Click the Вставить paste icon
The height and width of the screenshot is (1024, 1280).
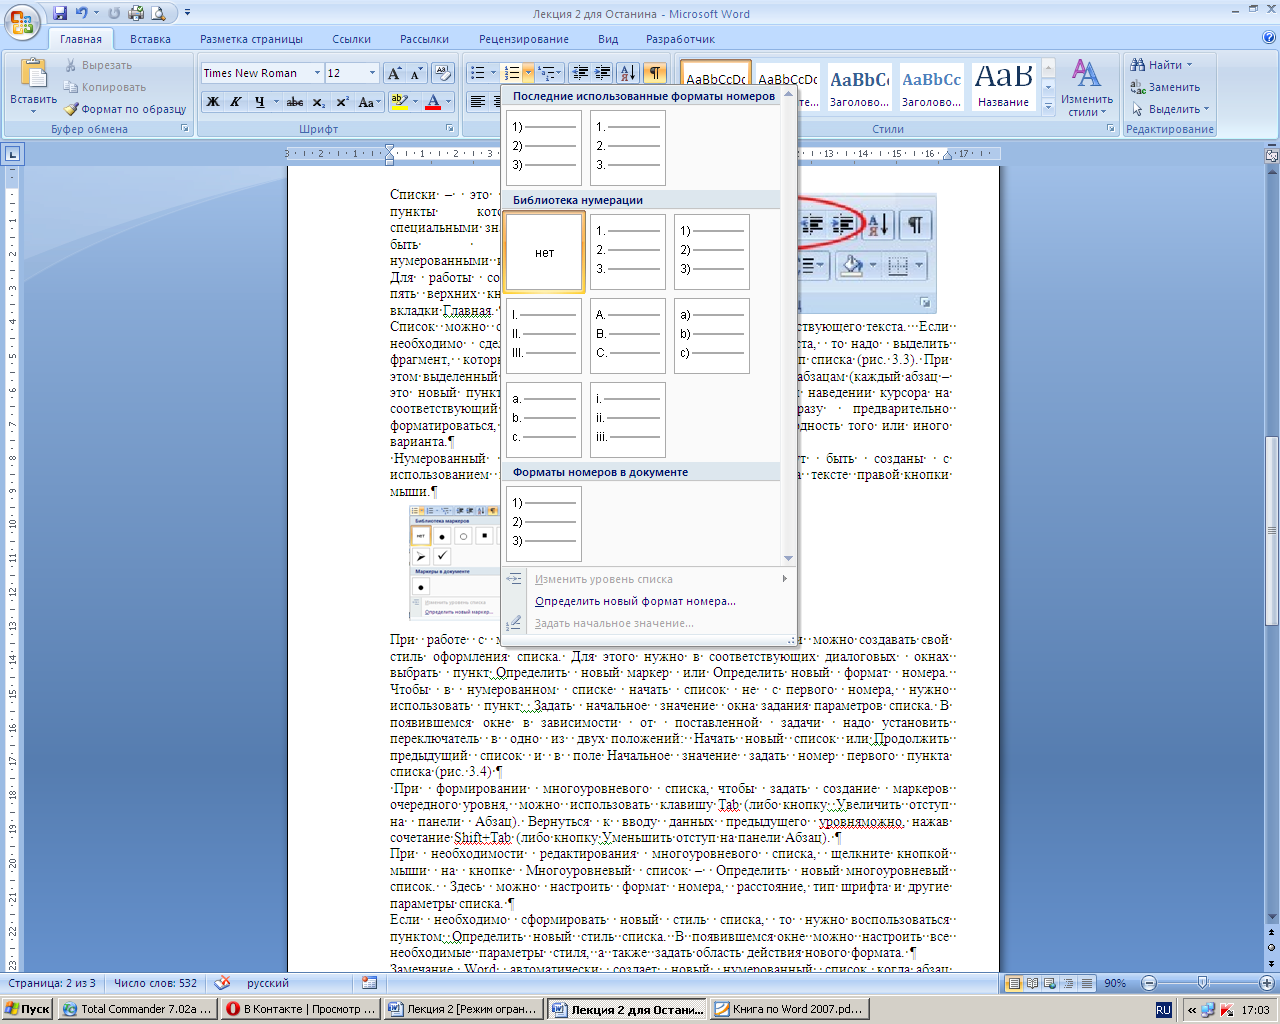[x=33, y=75]
